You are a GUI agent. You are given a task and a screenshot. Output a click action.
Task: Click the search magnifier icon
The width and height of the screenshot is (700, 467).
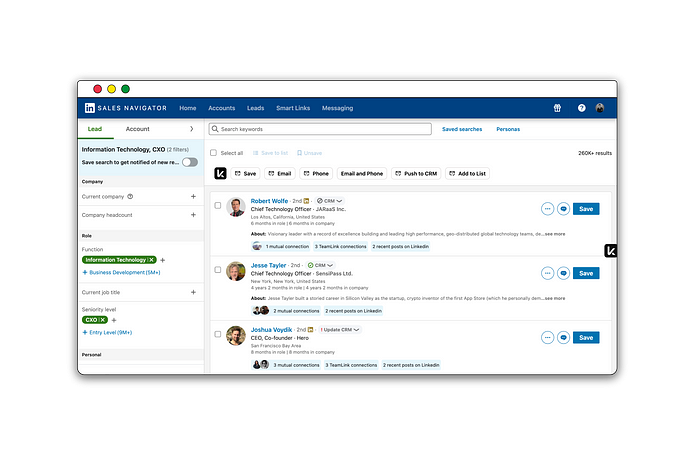tap(215, 129)
